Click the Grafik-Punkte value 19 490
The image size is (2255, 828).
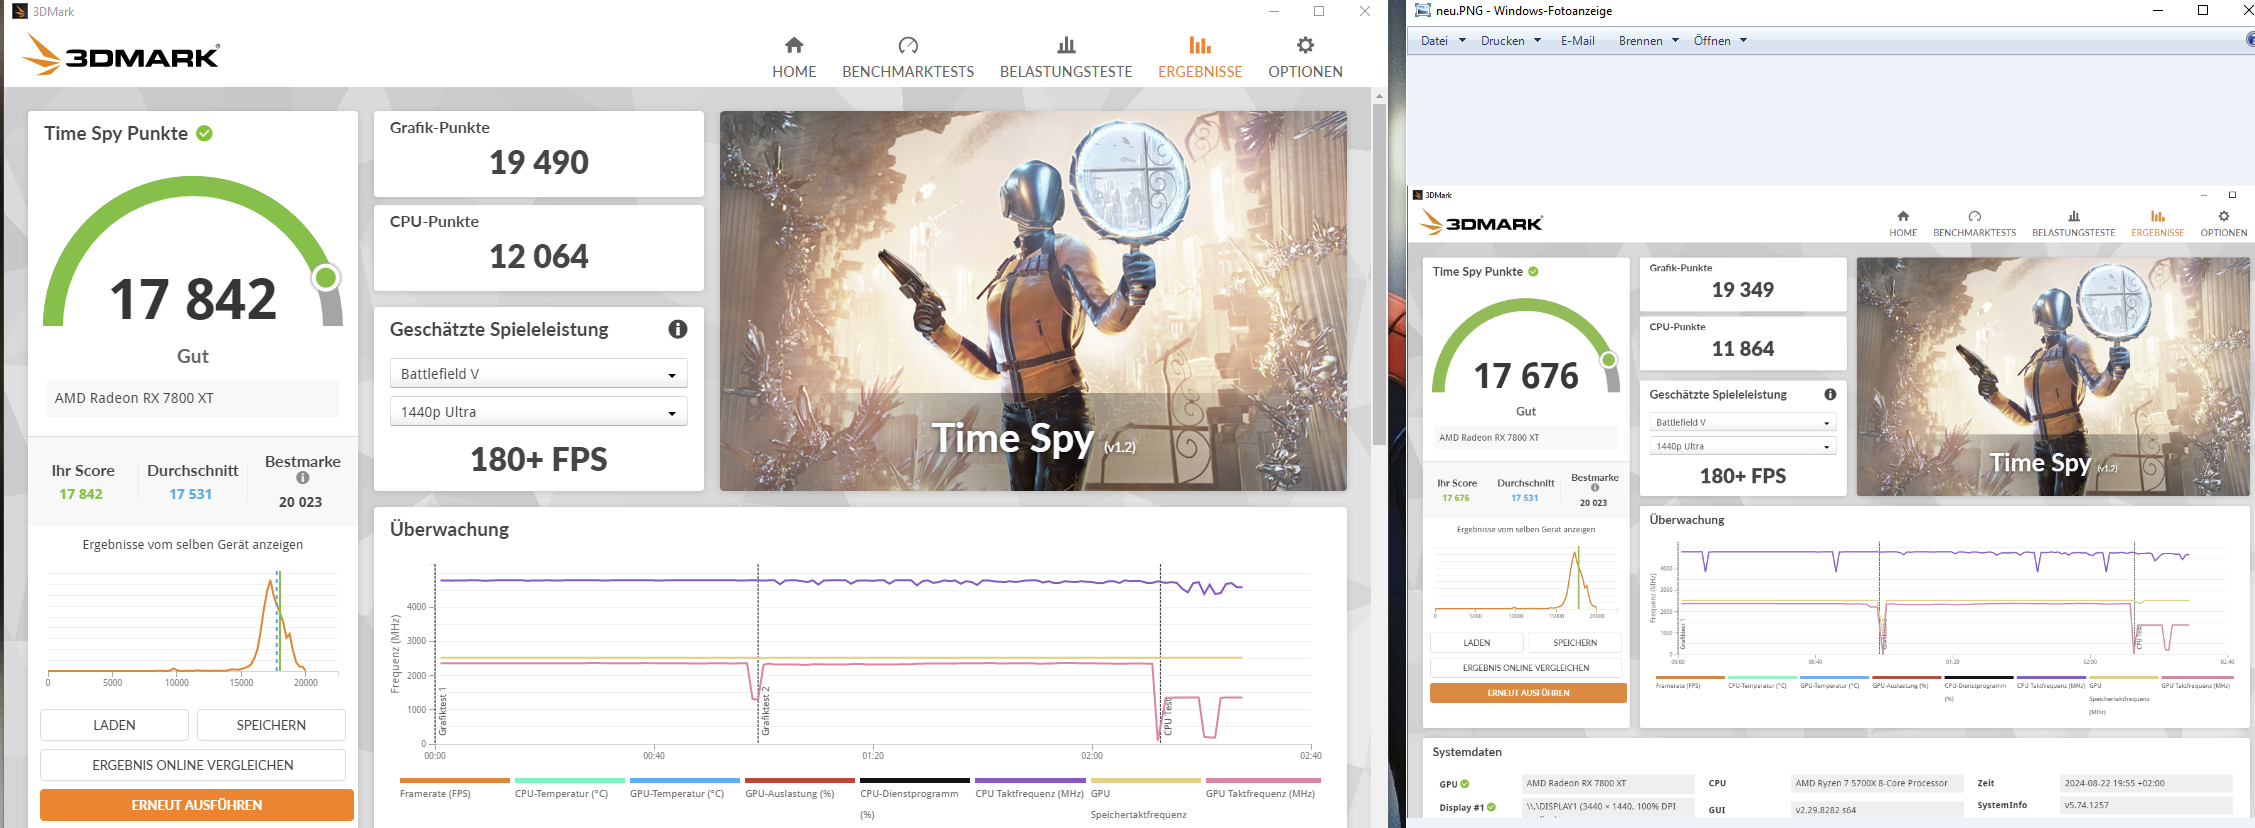tap(539, 162)
